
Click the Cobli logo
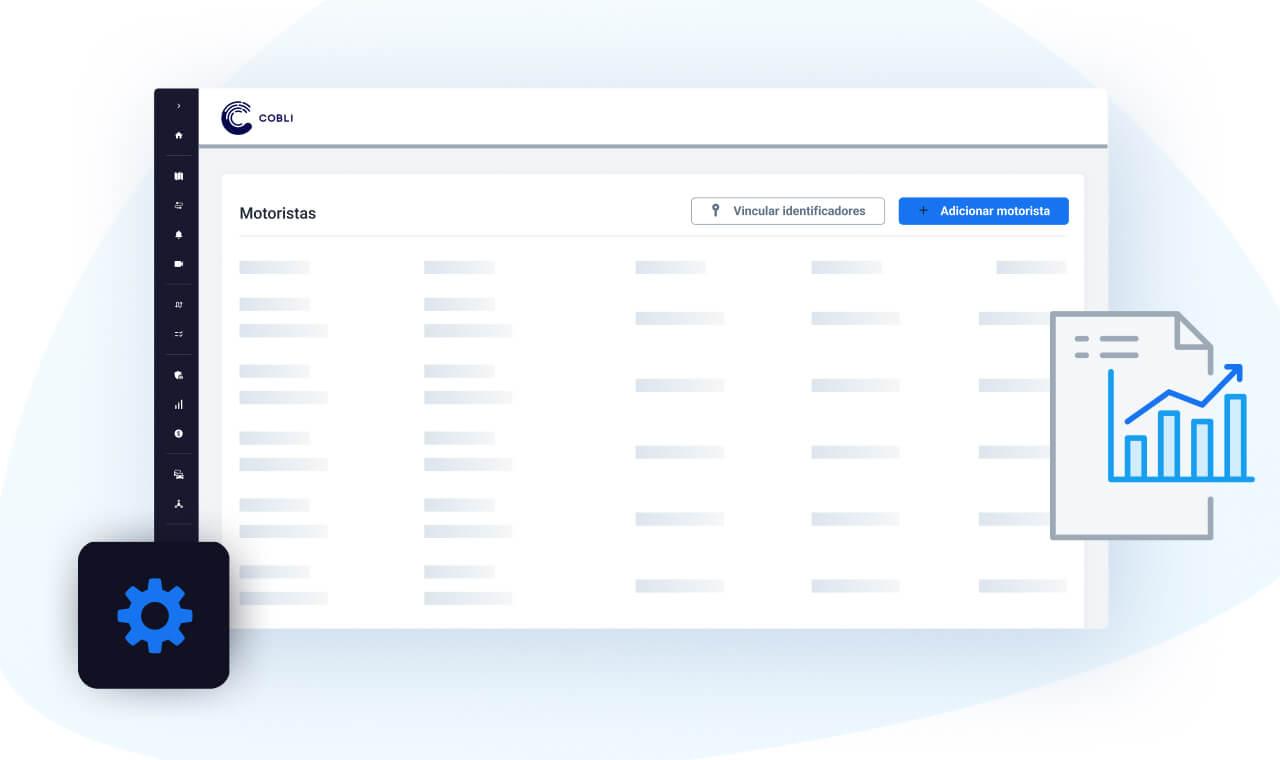point(257,118)
